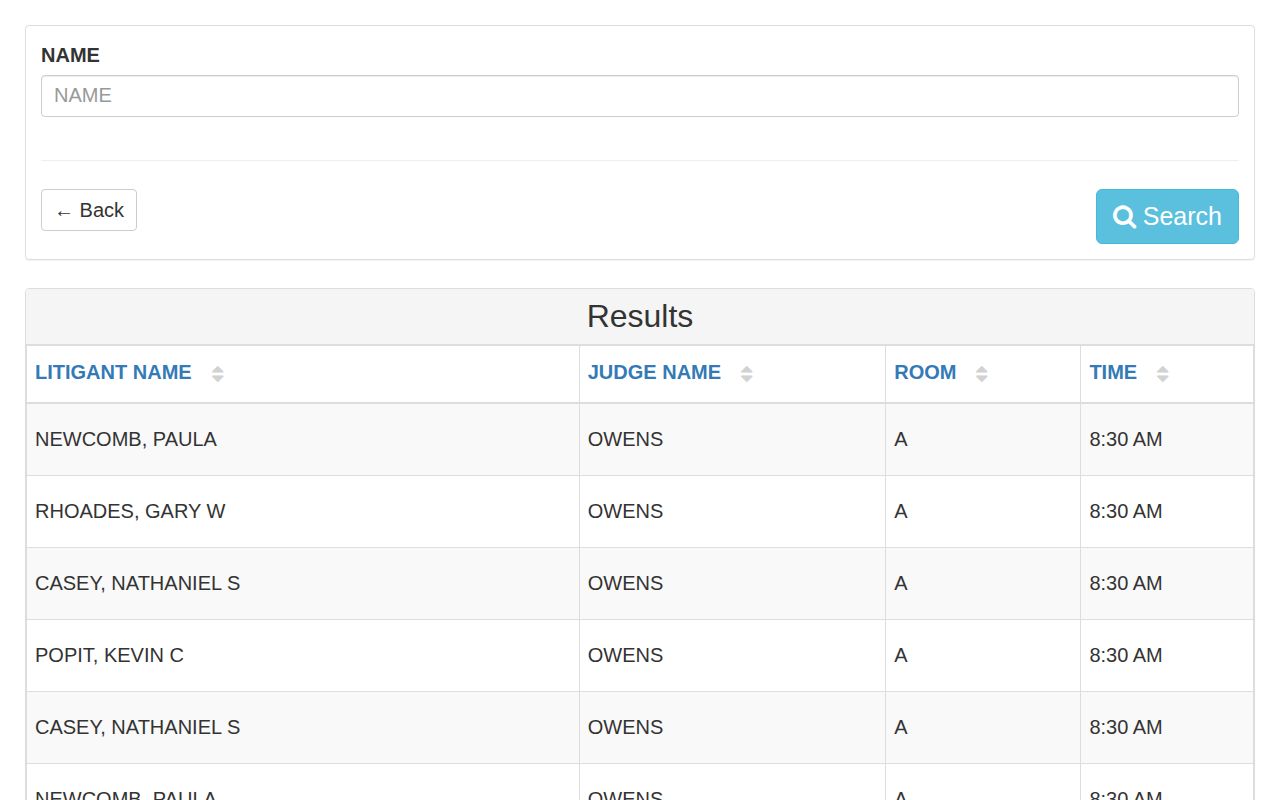Run the query with the Search button
1280x800 pixels.
click(1167, 216)
